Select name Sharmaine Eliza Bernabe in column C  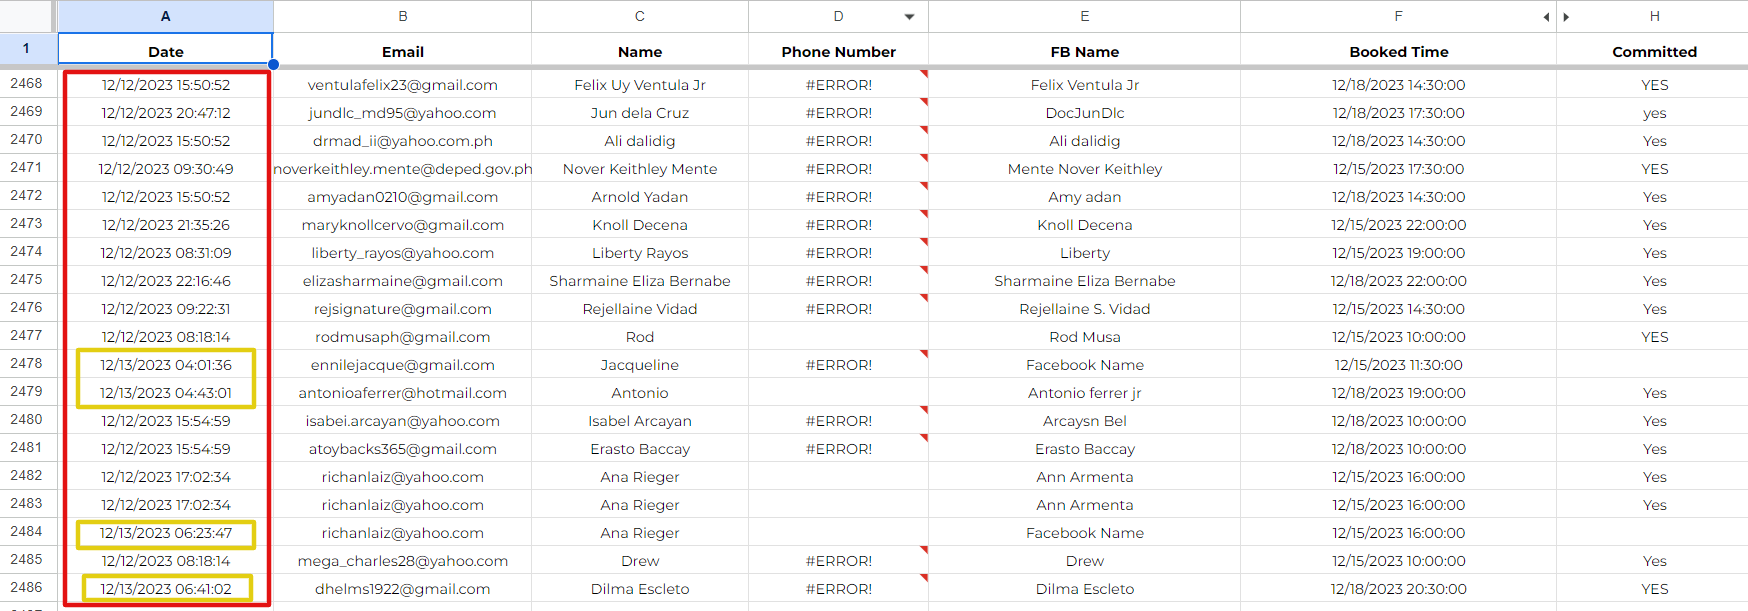[640, 281]
